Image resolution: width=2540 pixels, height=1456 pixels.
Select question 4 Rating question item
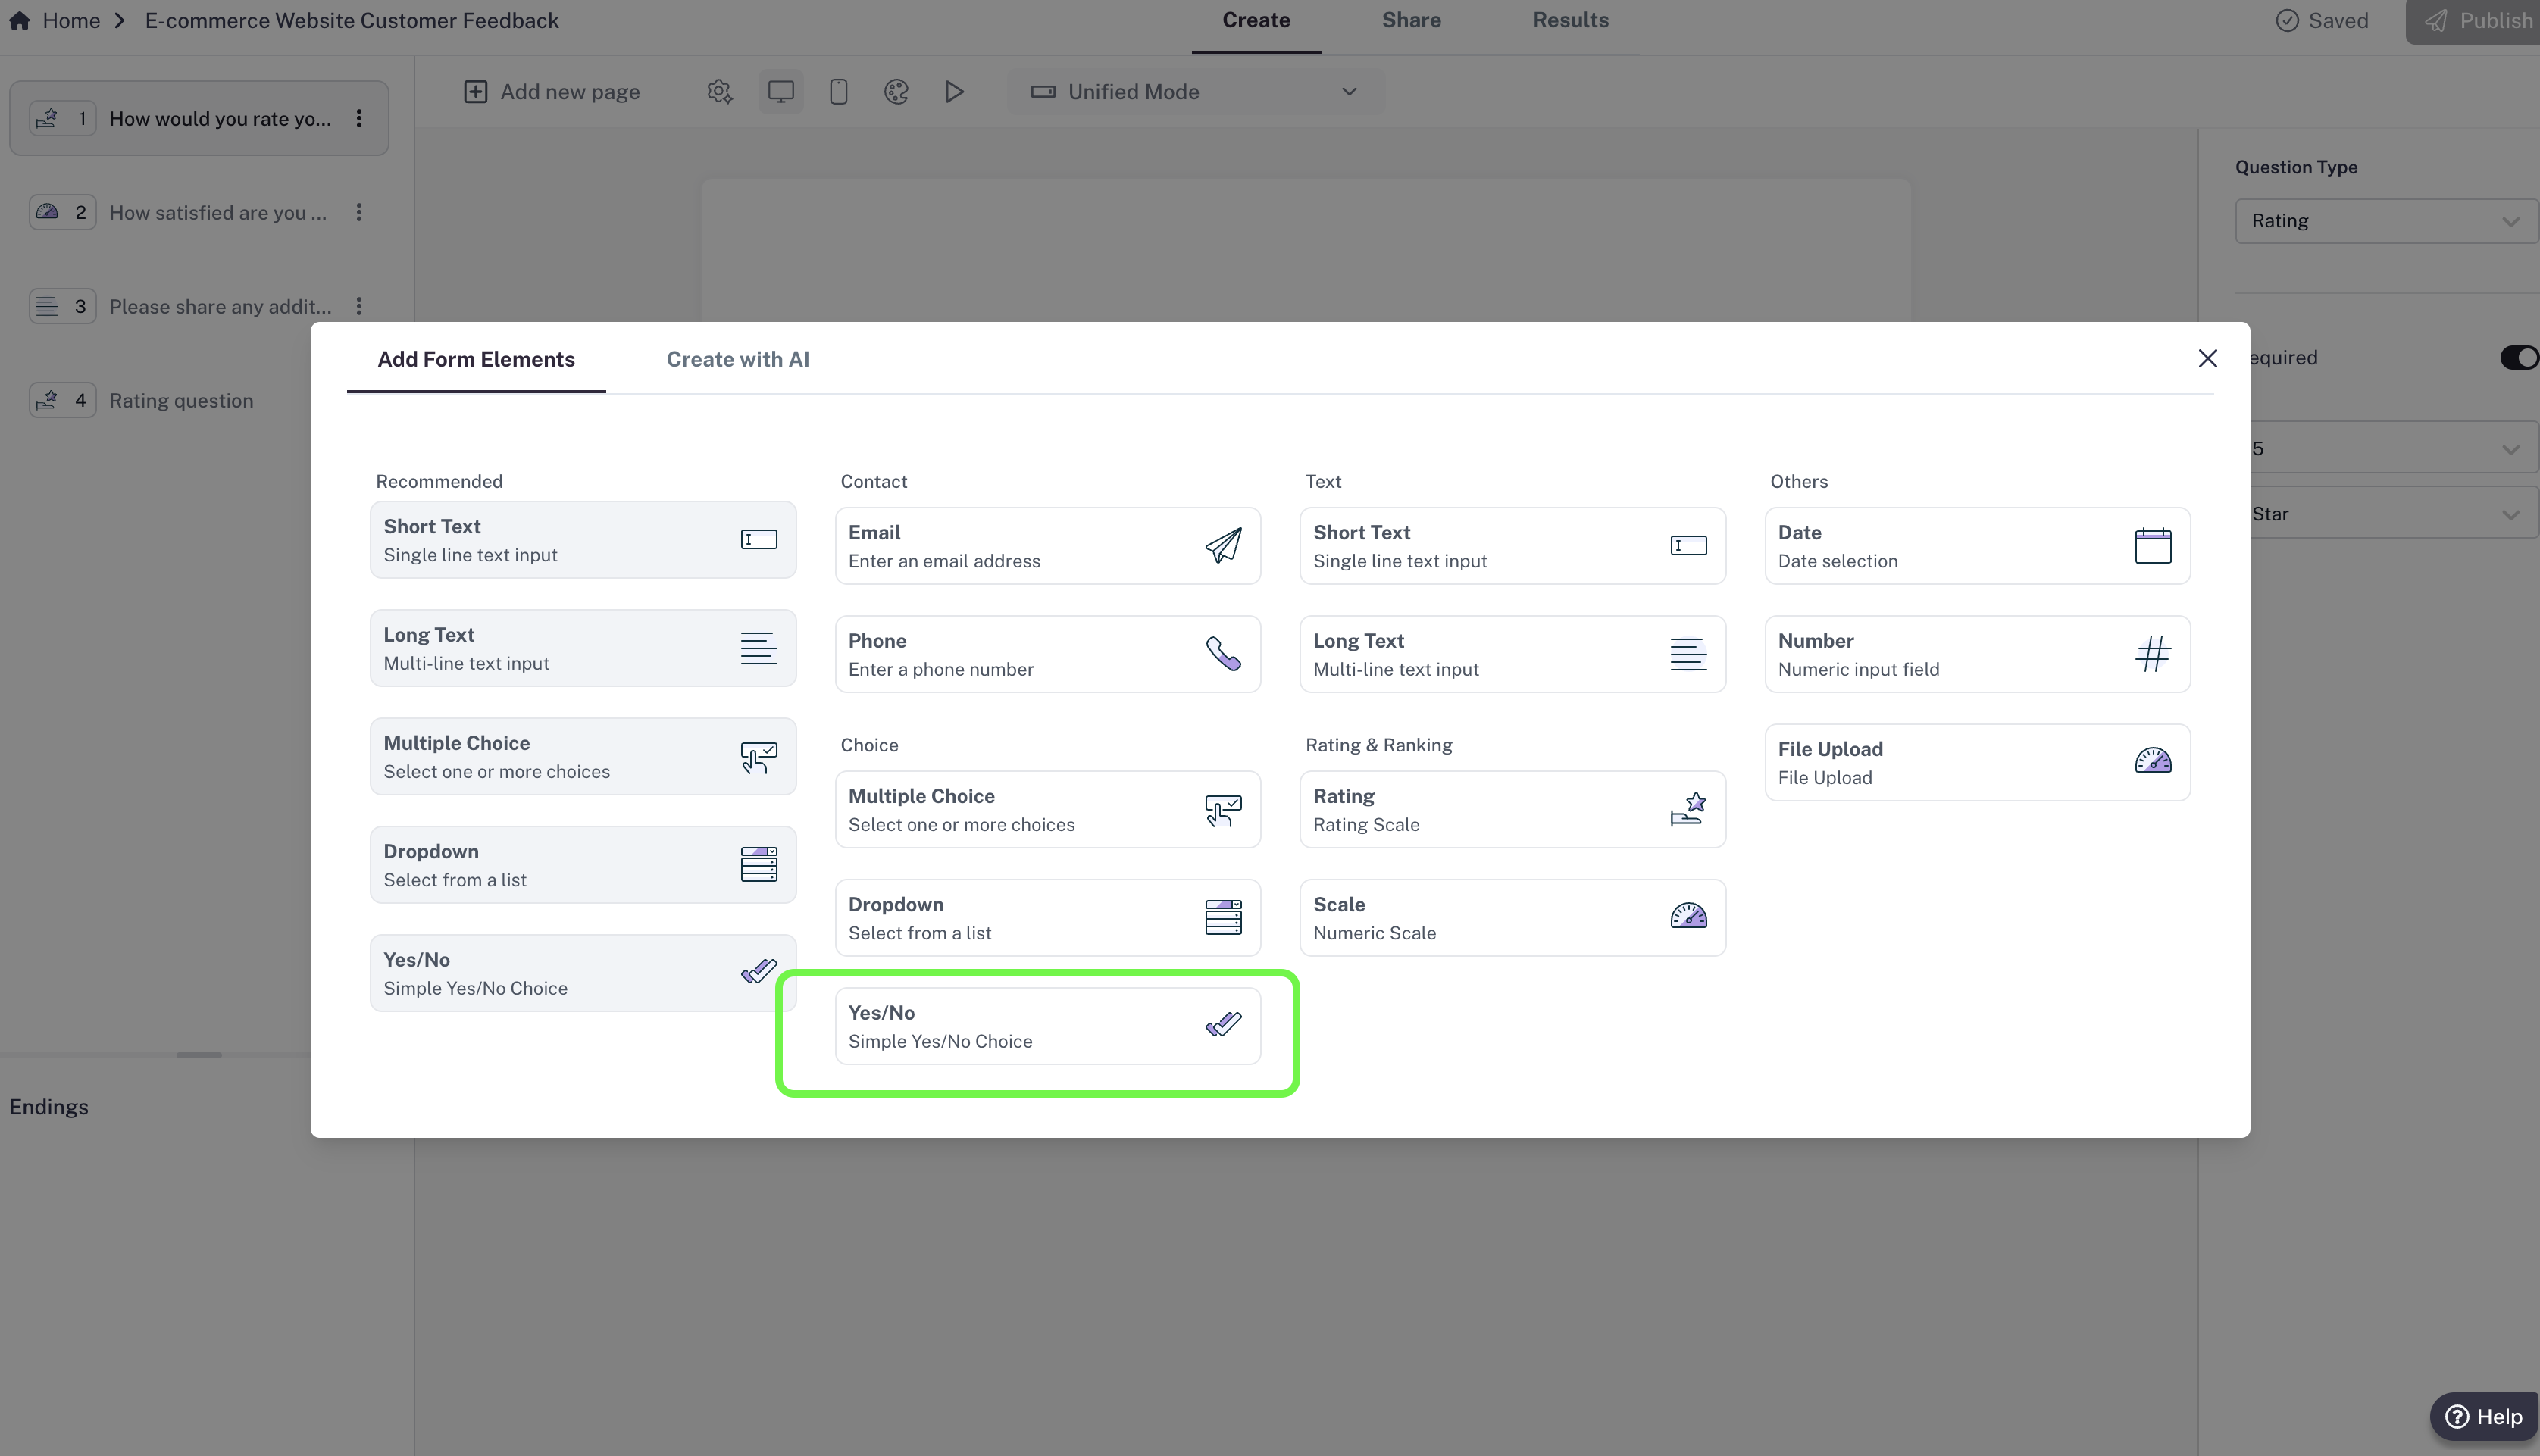(x=181, y=401)
